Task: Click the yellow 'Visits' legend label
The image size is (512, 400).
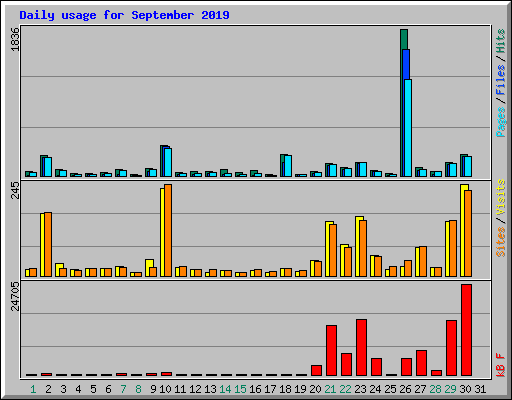Action: tap(500, 197)
